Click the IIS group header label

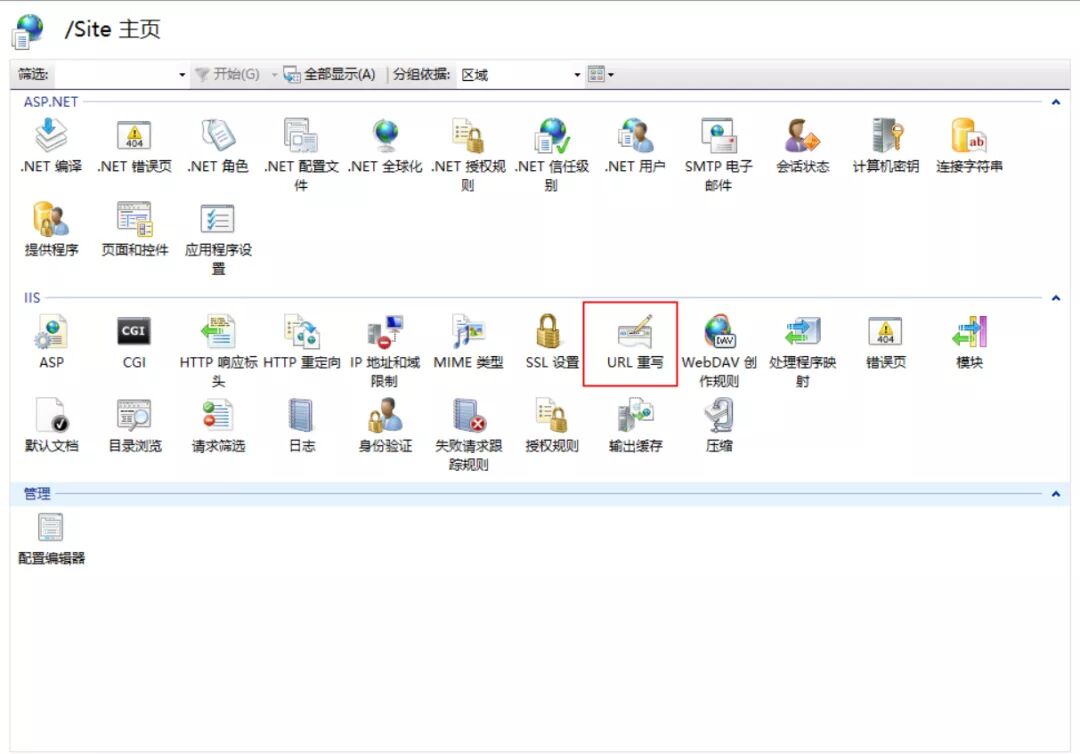click(32, 297)
